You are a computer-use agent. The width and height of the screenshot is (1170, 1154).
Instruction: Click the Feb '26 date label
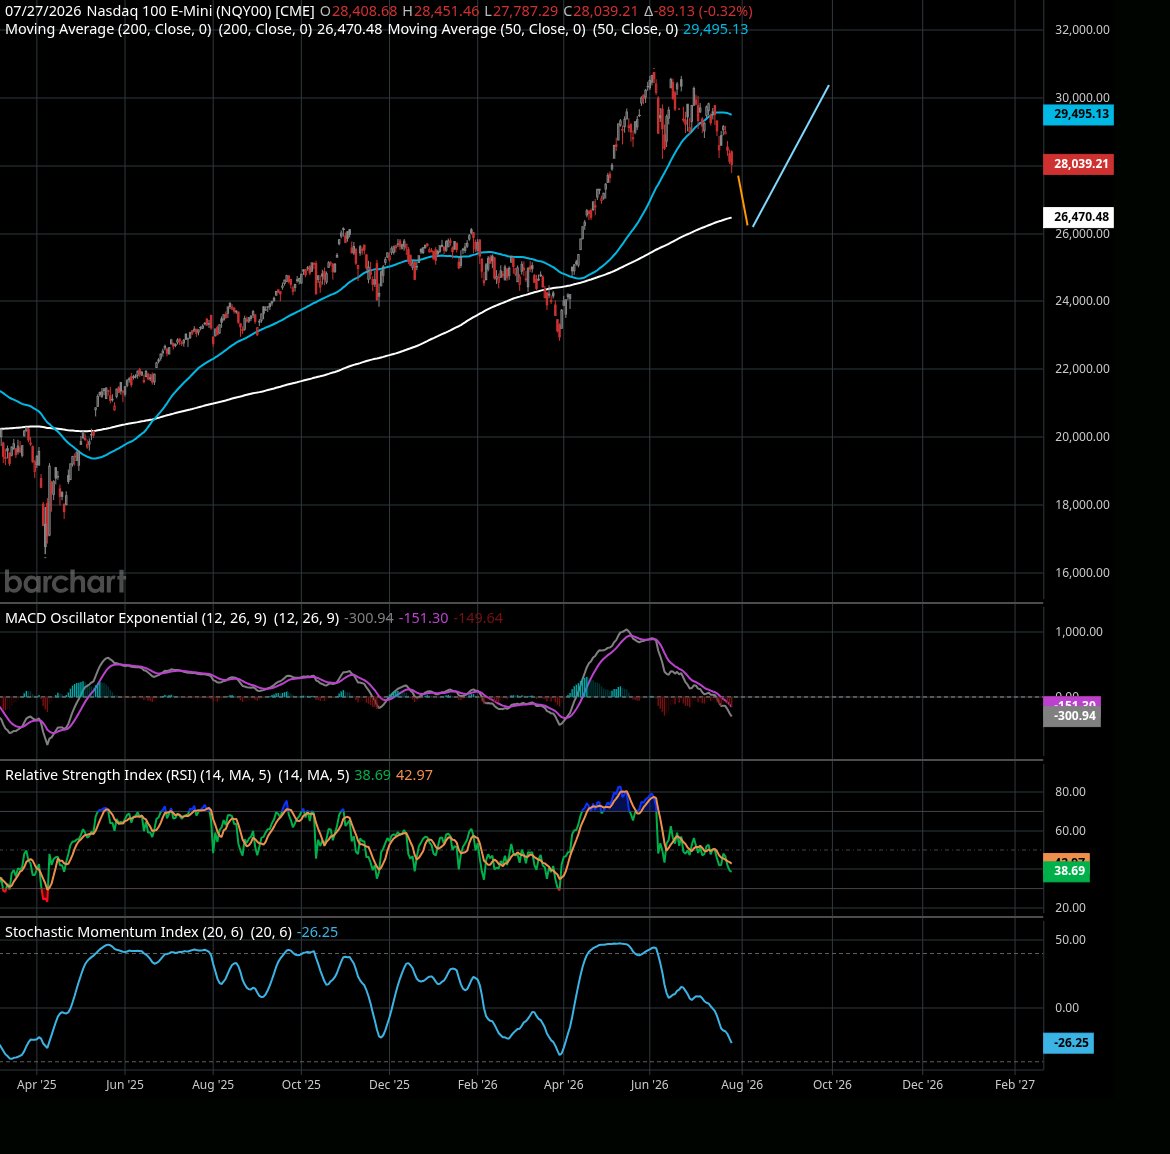tap(478, 1085)
